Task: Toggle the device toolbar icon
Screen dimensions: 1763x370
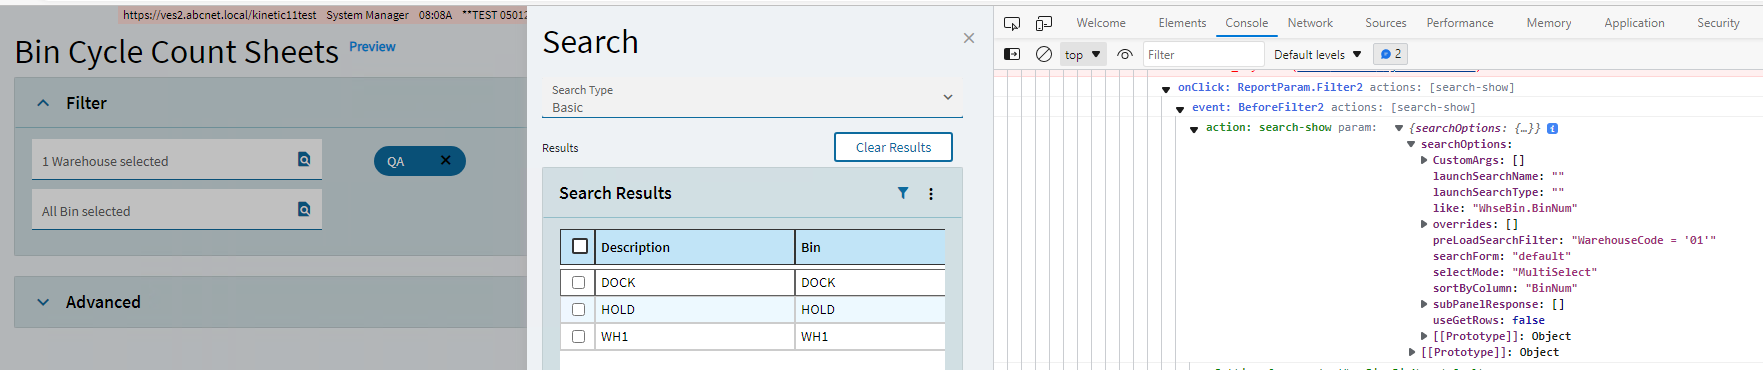Action: point(1044,23)
